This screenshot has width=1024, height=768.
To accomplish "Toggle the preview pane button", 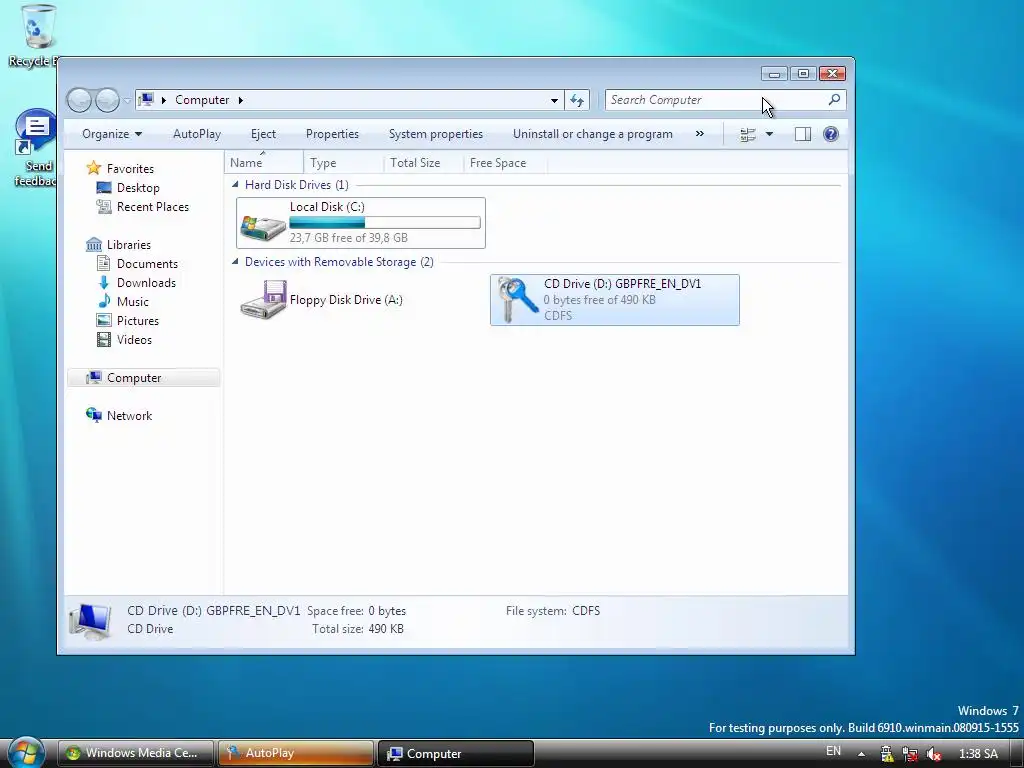I will pyautogui.click(x=803, y=134).
